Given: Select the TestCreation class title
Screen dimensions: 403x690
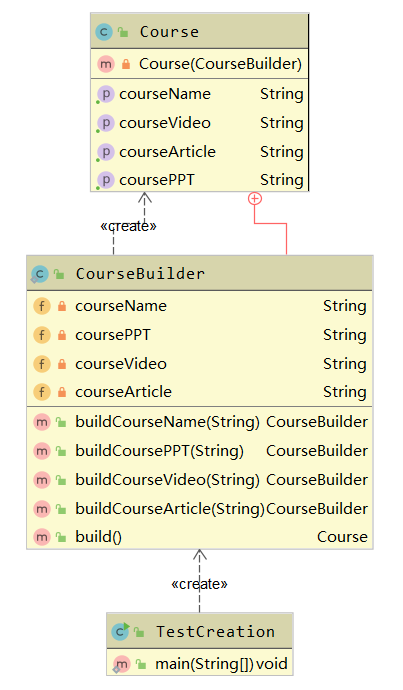Looking at the screenshot, I should (x=216, y=632).
